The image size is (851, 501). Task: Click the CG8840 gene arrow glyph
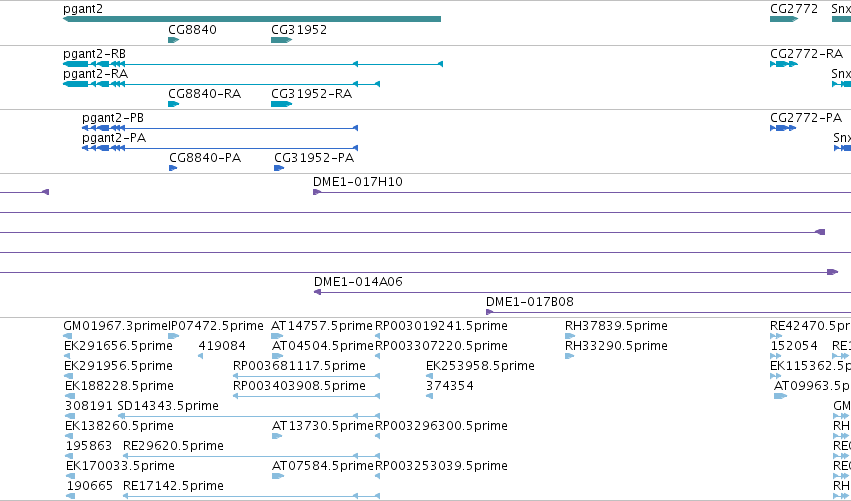[174, 40]
